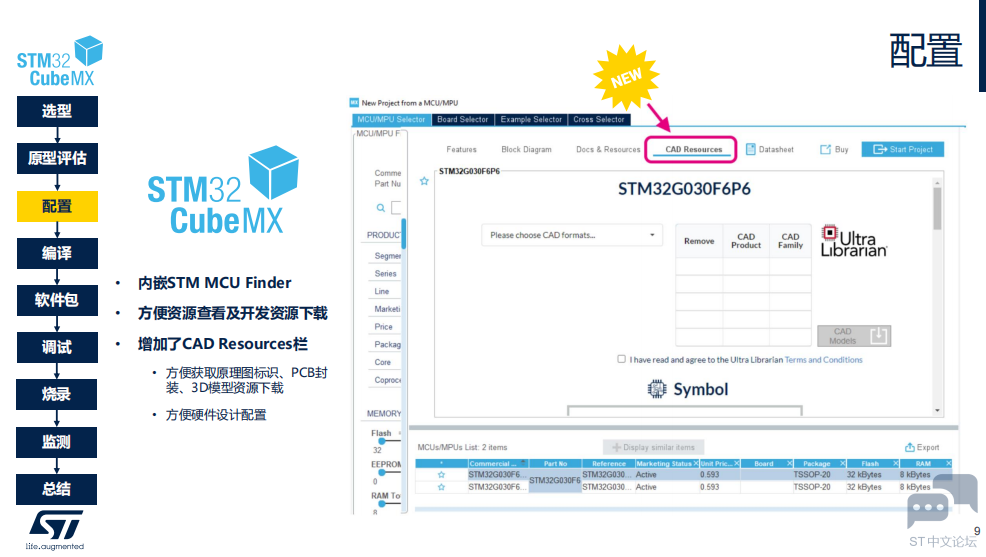The width and height of the screenshot is (986, 557).
Task: Click the star favorite icon beside STM32G030F6P6 title
Action: click(424, 181)
